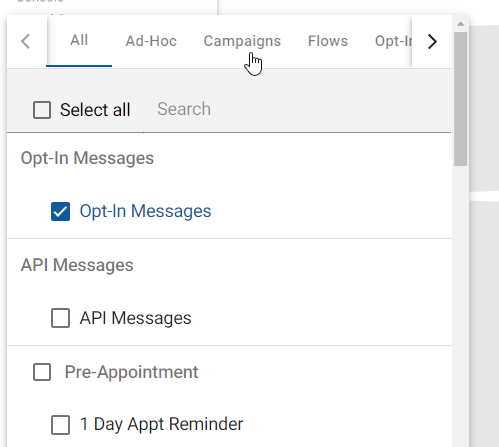This screenshot has width=499, height=447.
Task: Click the 1 Day Appt Reminder label
Action: pos(161,424)
